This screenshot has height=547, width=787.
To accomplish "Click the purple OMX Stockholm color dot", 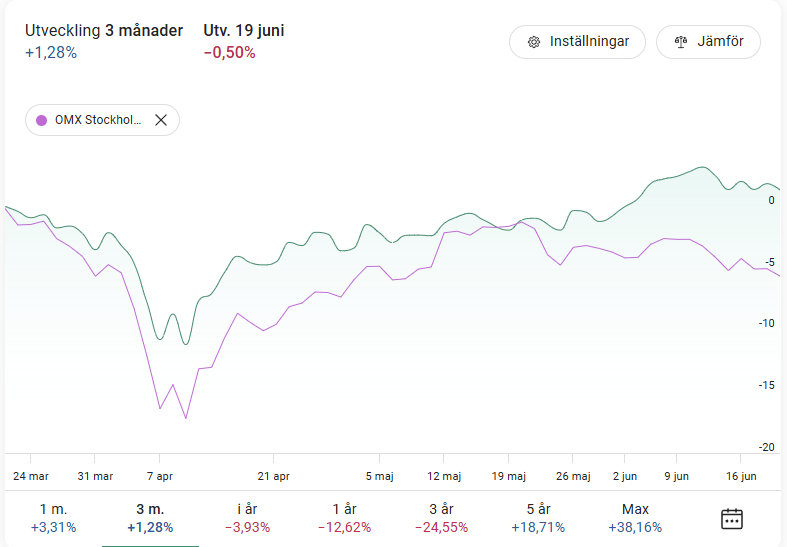I will coord(41,120).
